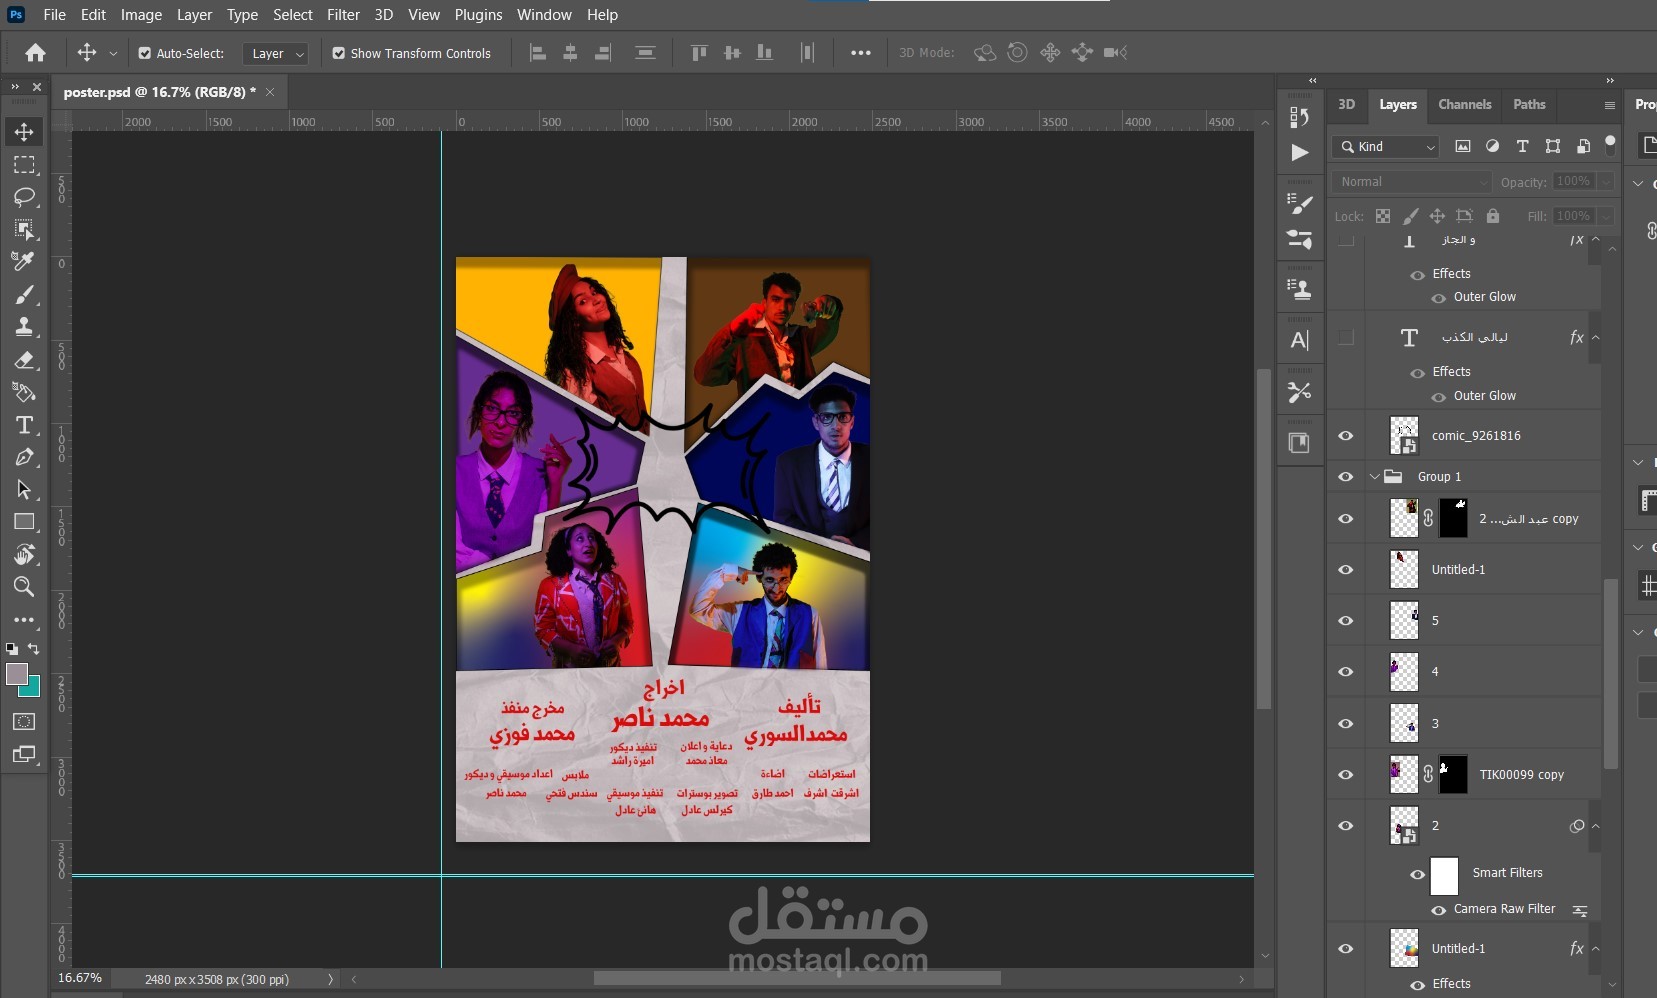Align top edges in options bar
This screenshot has width=1657, height=998.
(699, 53)
